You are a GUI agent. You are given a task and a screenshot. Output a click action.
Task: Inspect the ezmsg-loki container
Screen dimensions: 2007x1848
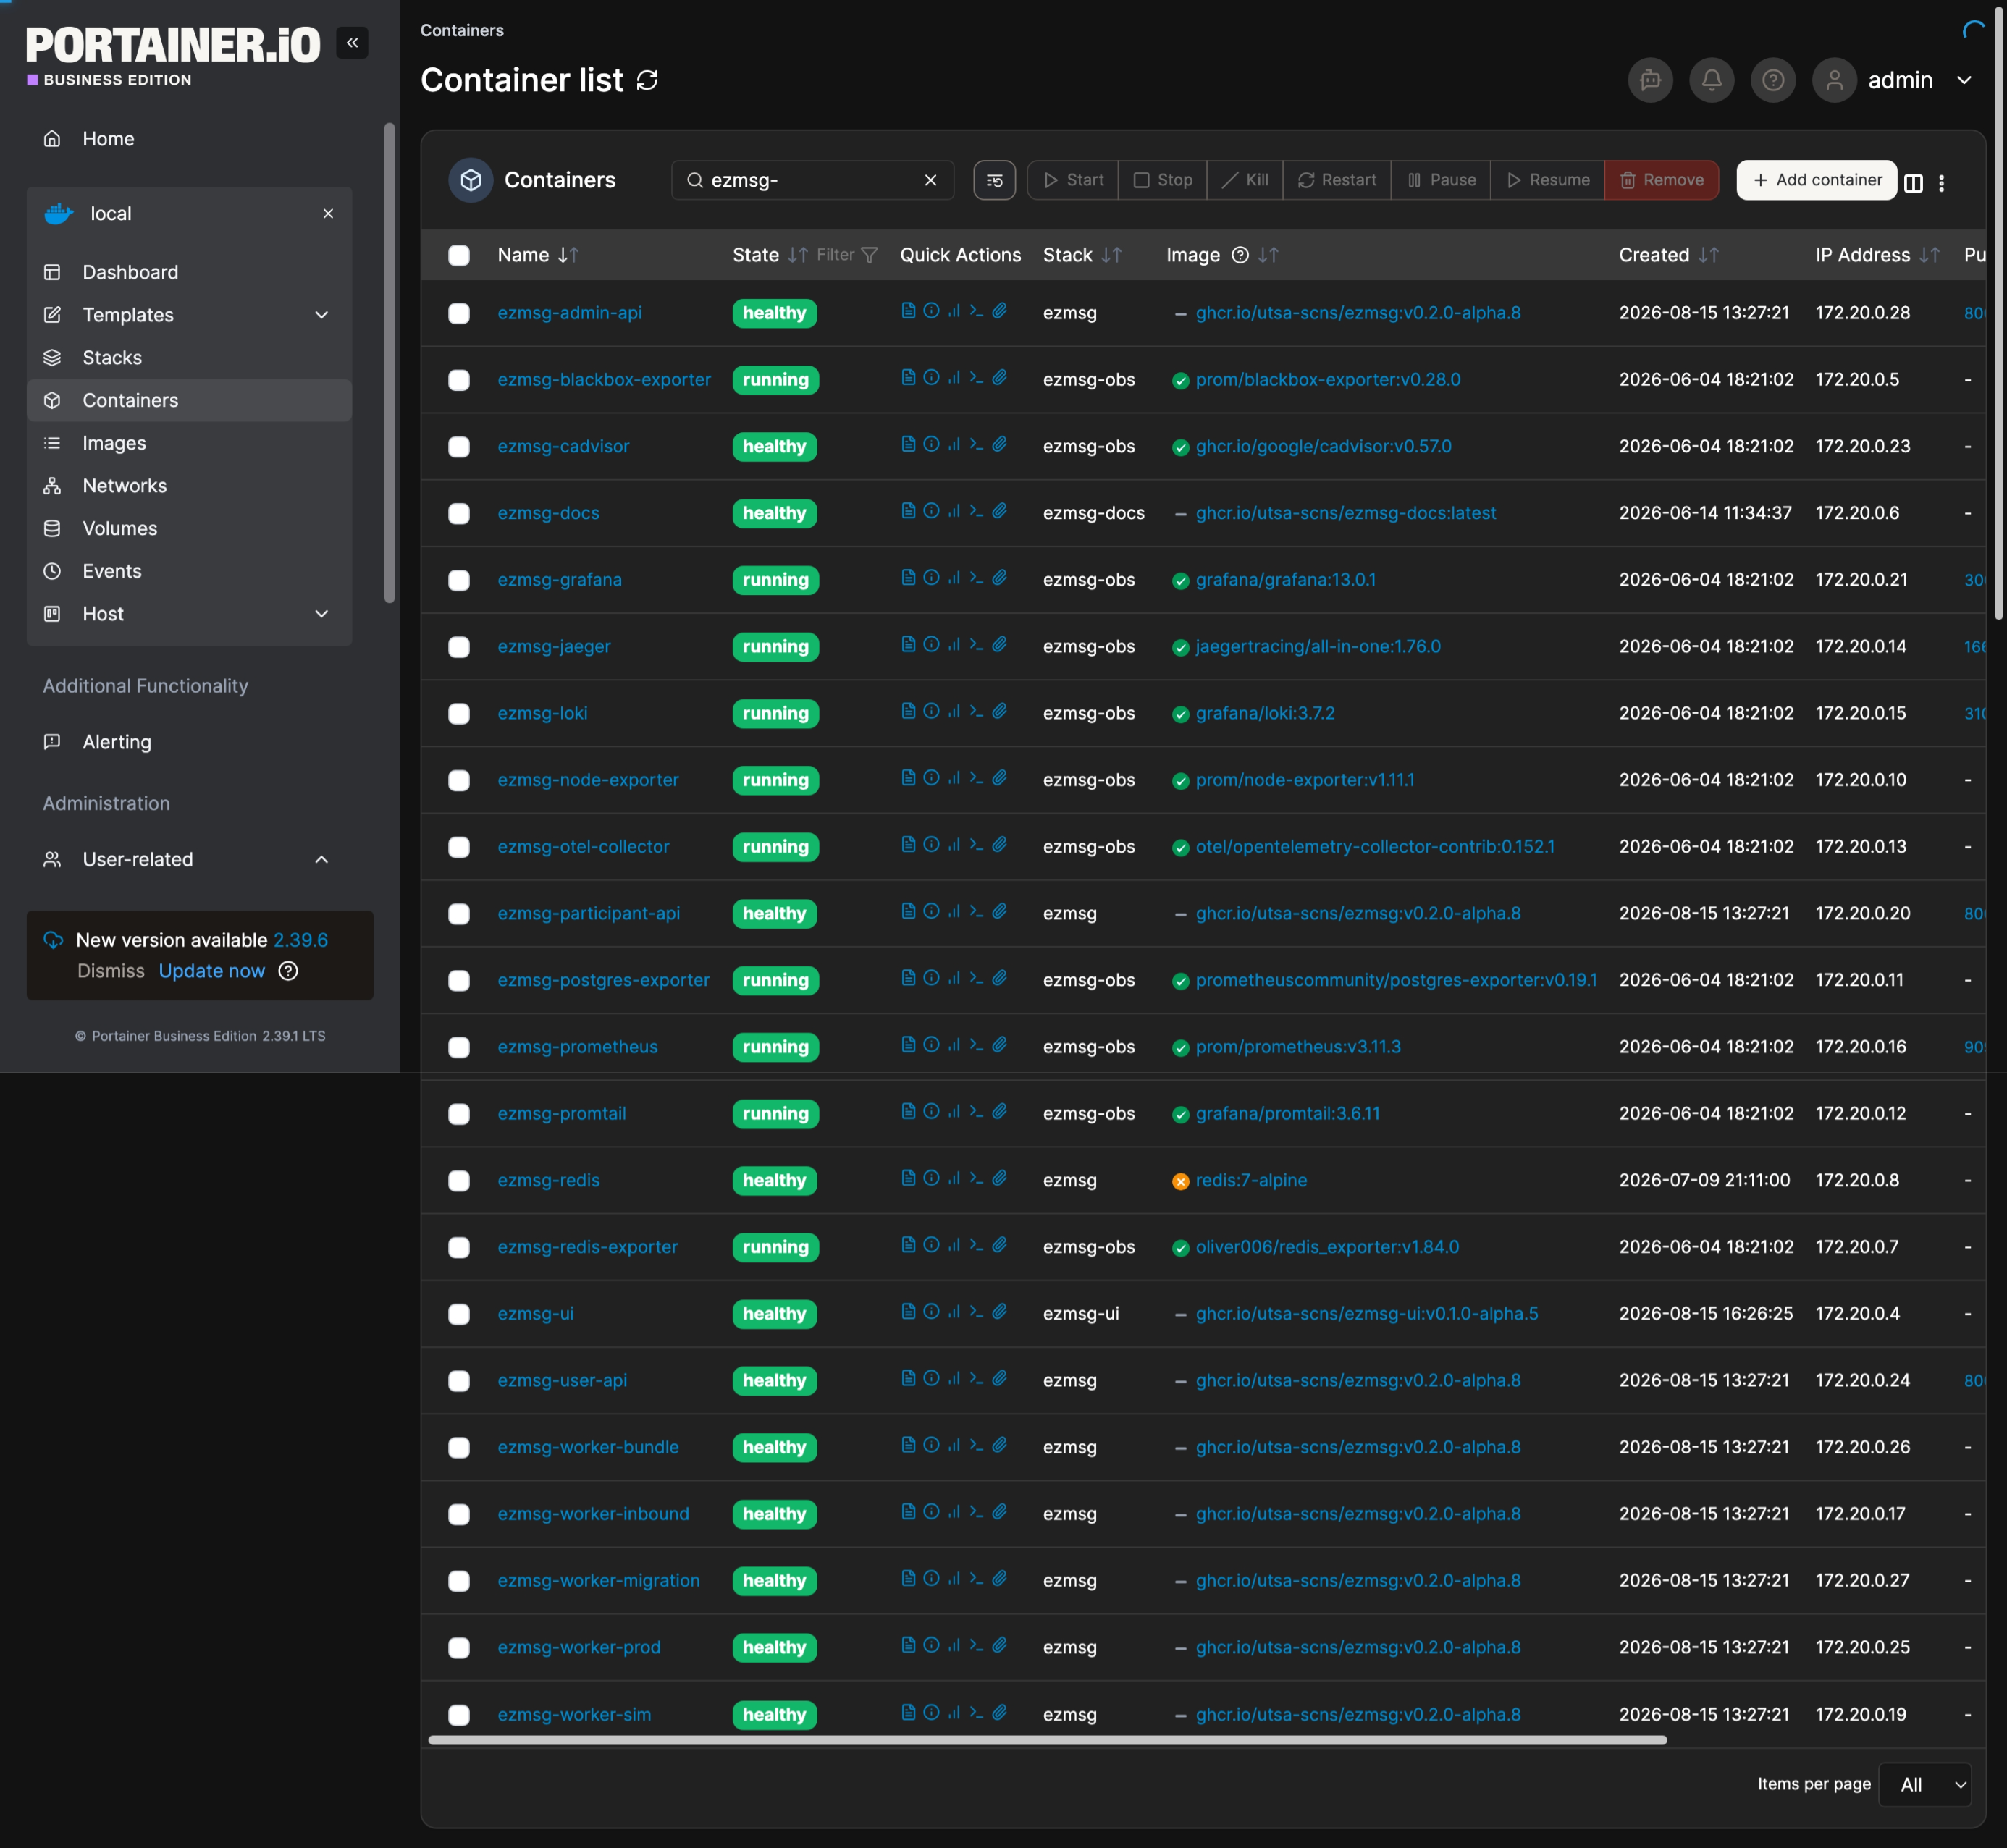(x=931, y=711)
